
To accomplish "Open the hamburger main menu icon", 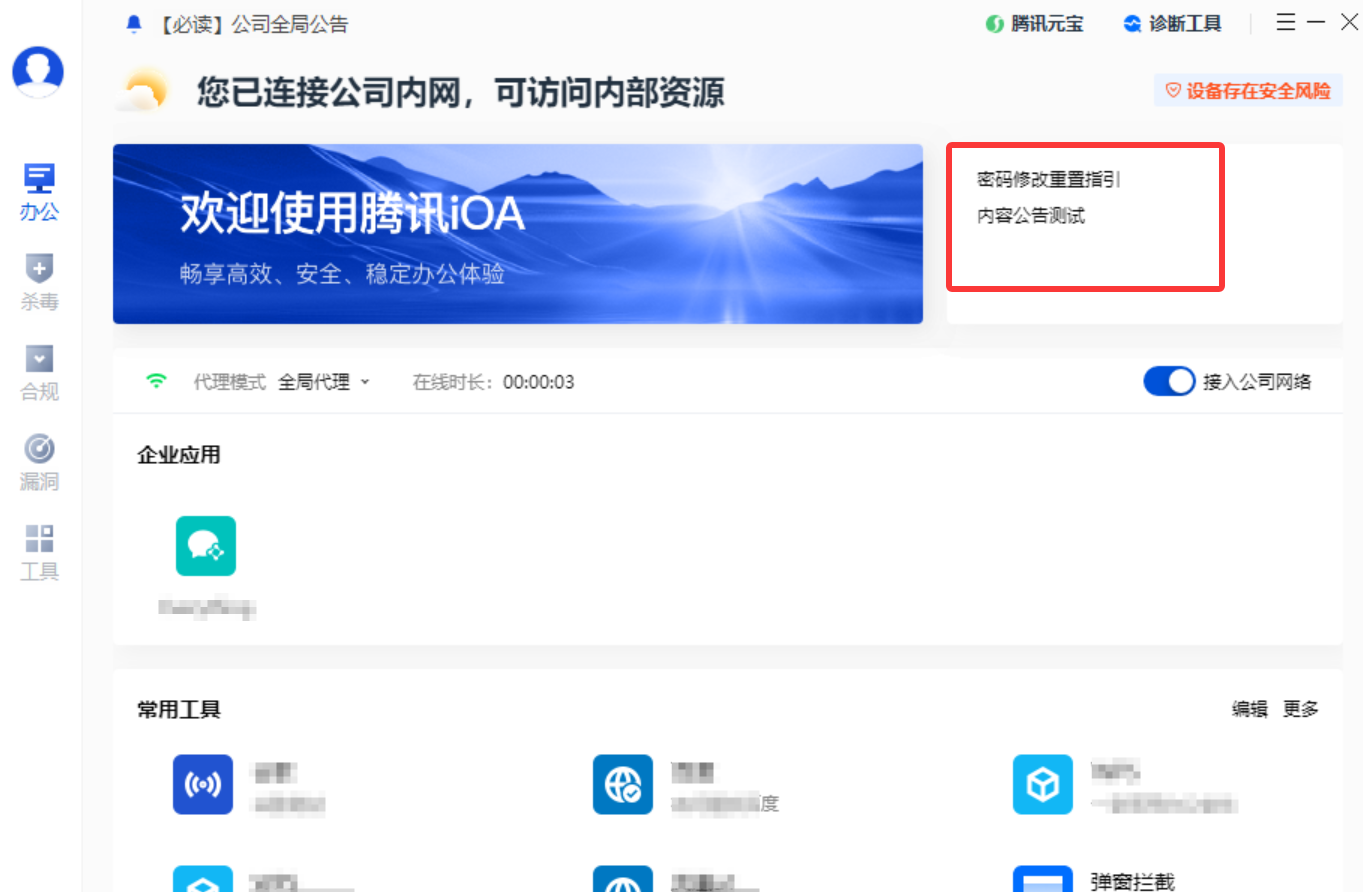I will (1286, 22).
